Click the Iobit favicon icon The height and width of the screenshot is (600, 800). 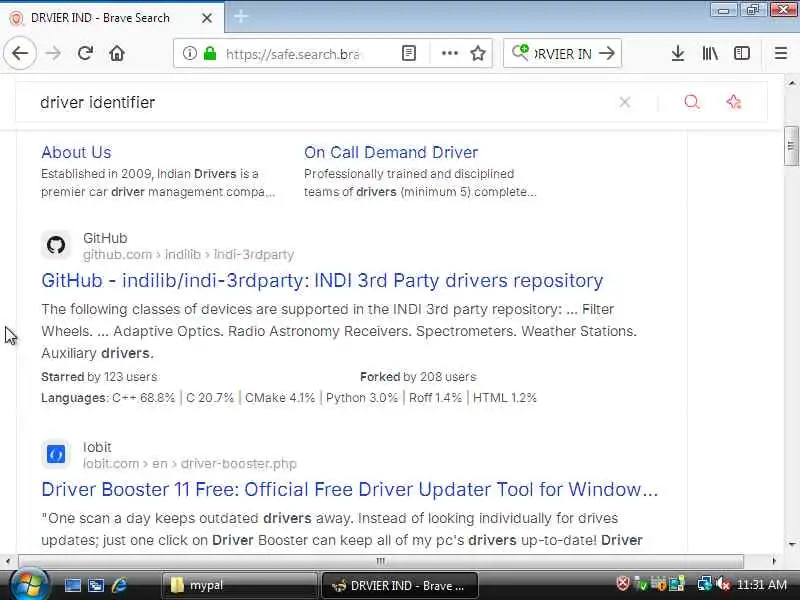coord(56,454)
